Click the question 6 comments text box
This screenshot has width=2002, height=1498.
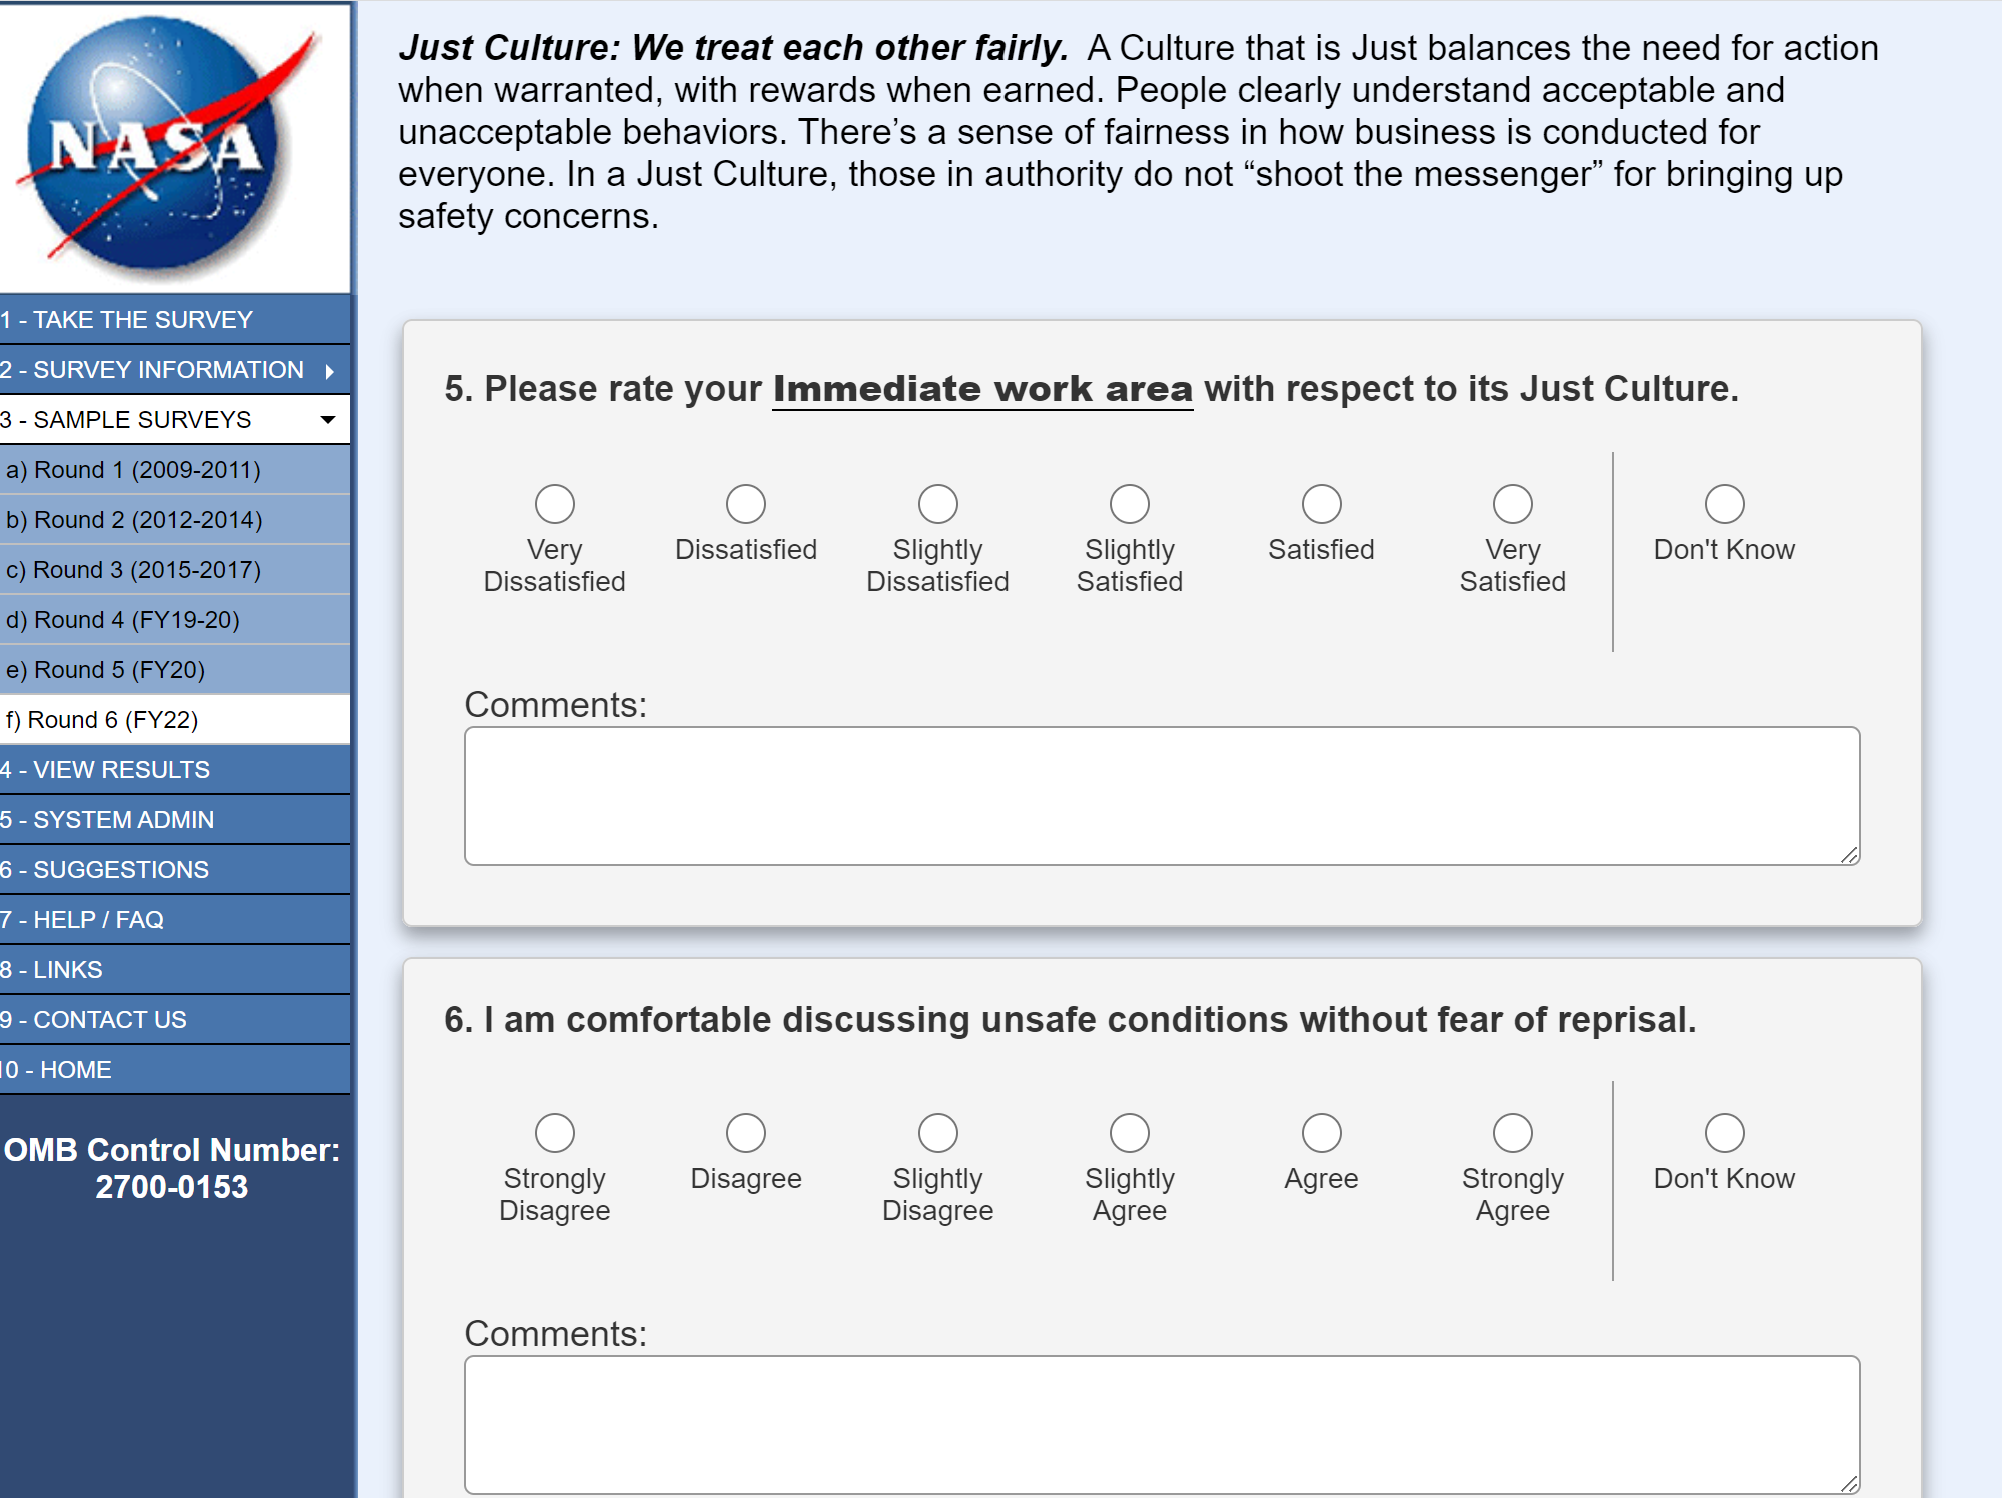1161,1424
